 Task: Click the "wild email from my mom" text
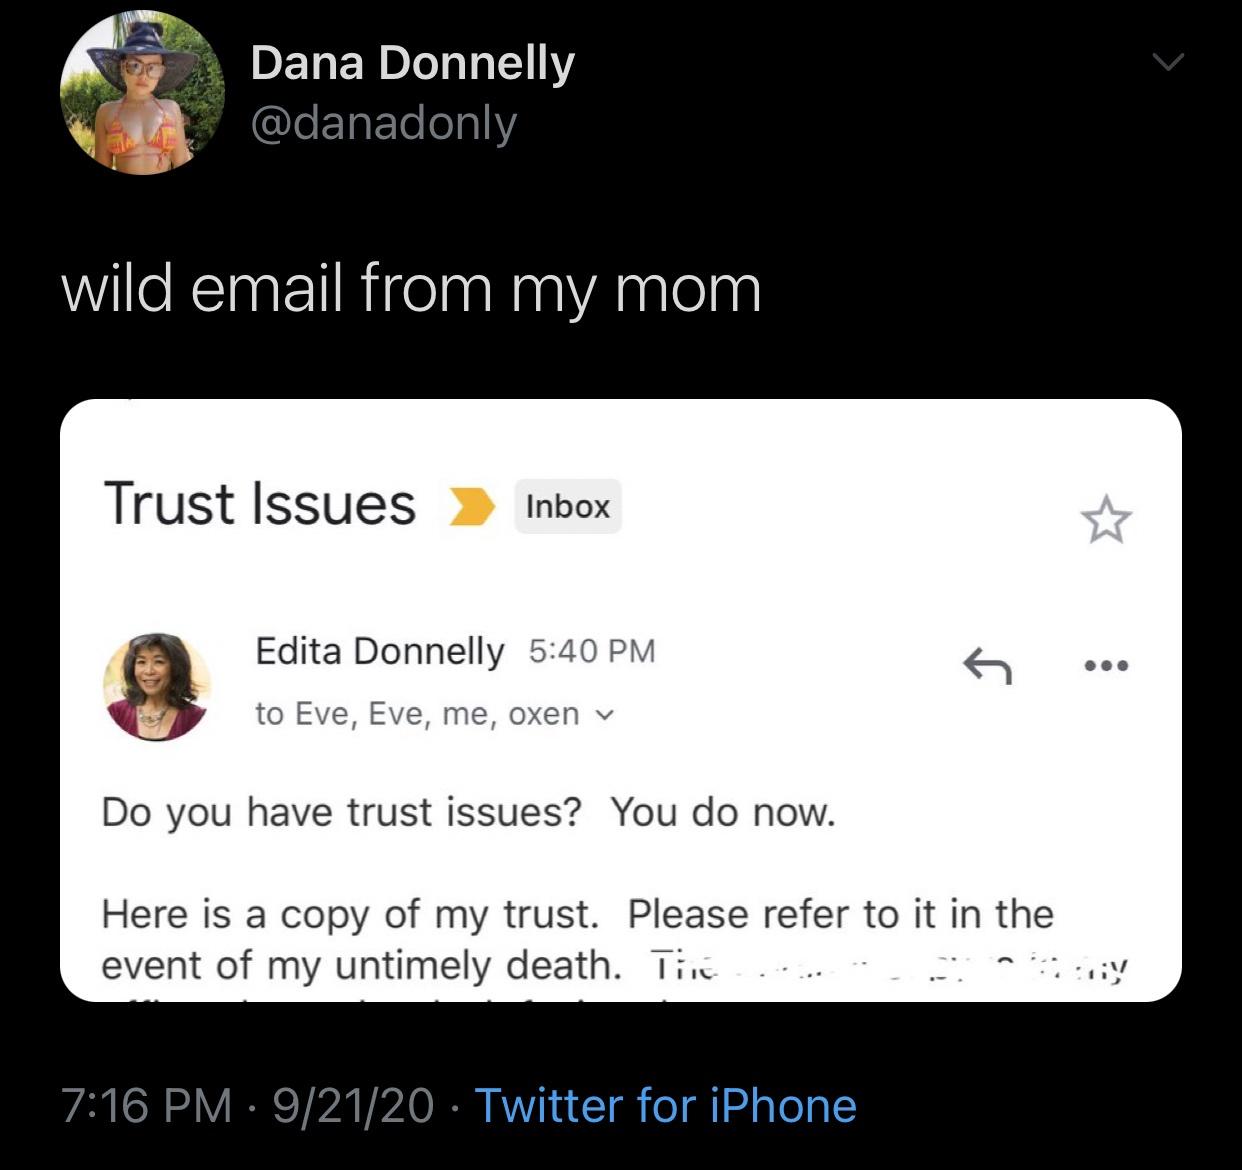pos(411,288)
